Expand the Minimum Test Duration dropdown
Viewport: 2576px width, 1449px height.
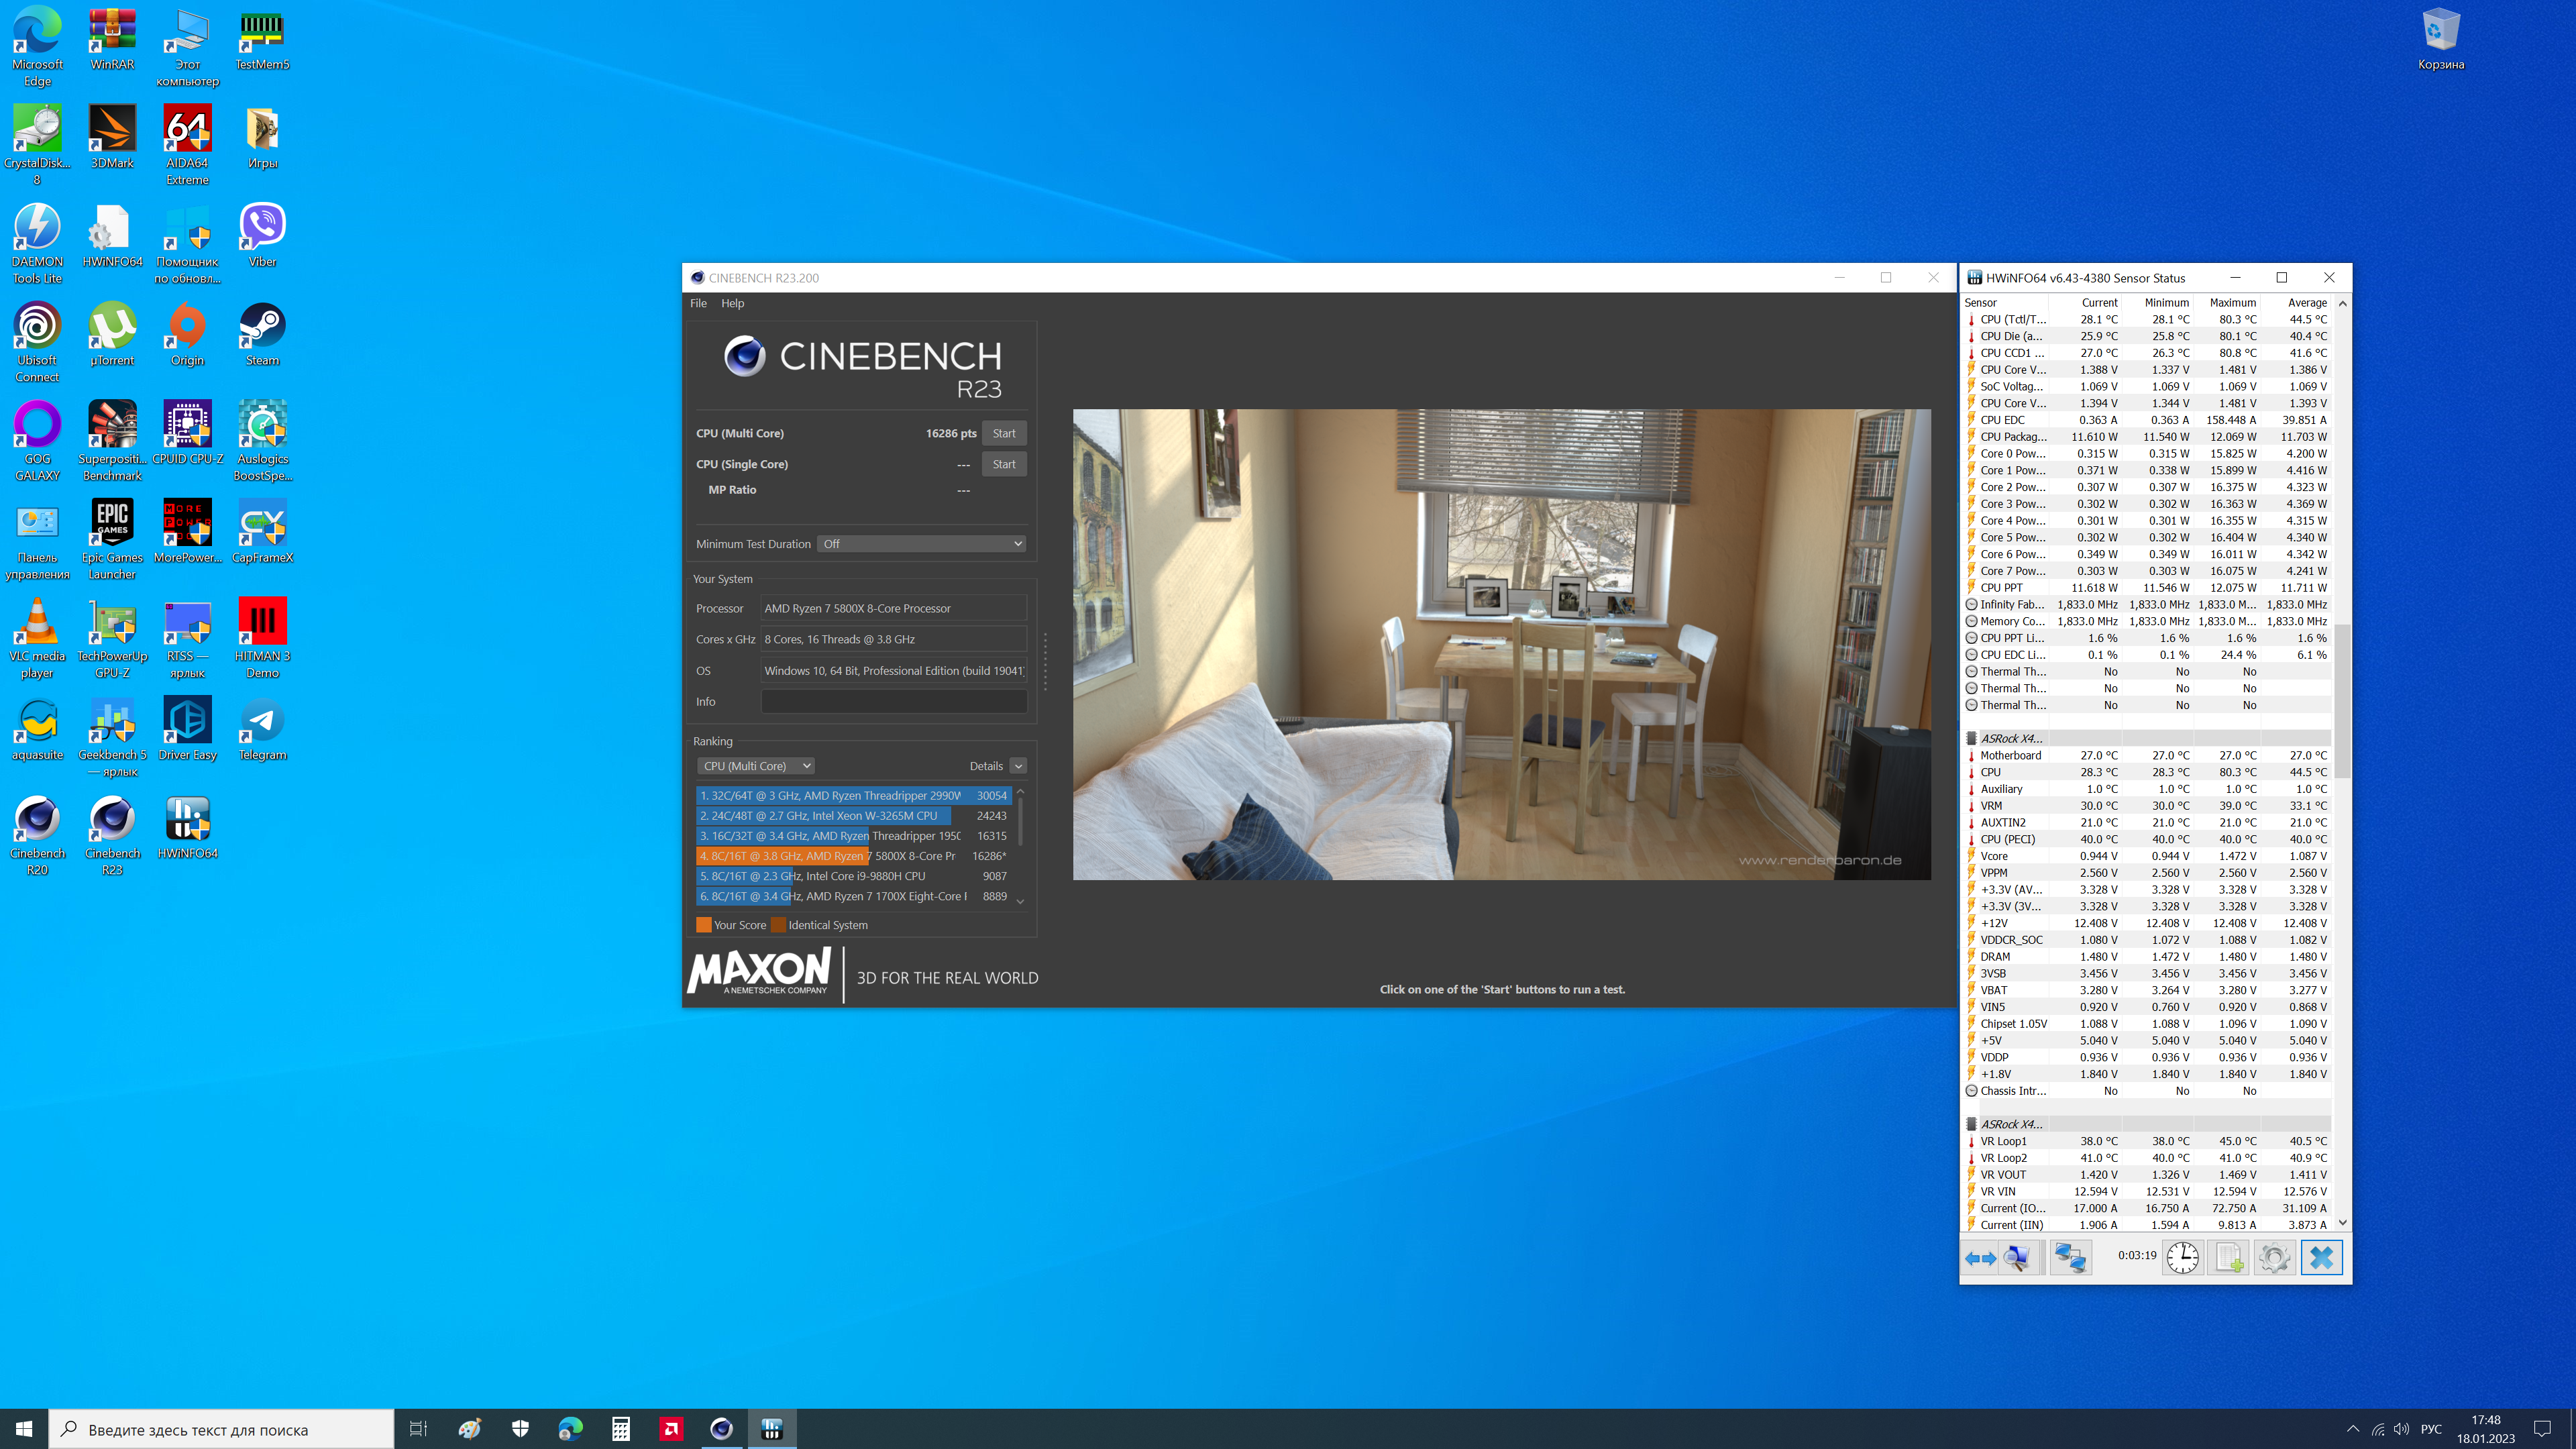point(921,544)
